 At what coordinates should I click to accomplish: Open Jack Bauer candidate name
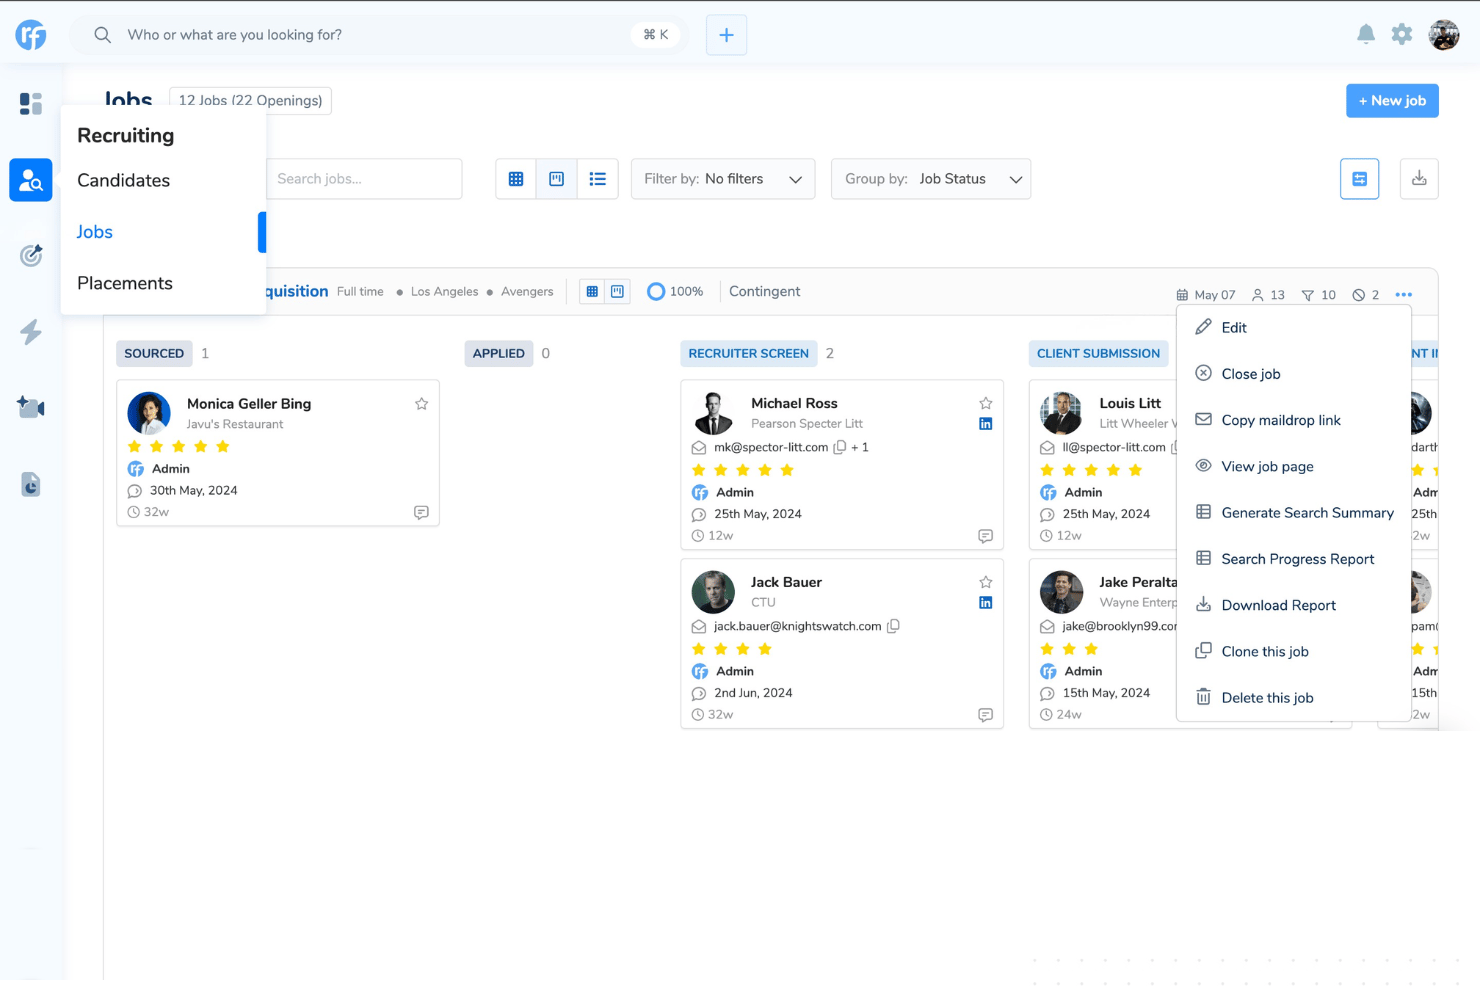(x=786, y=582)
